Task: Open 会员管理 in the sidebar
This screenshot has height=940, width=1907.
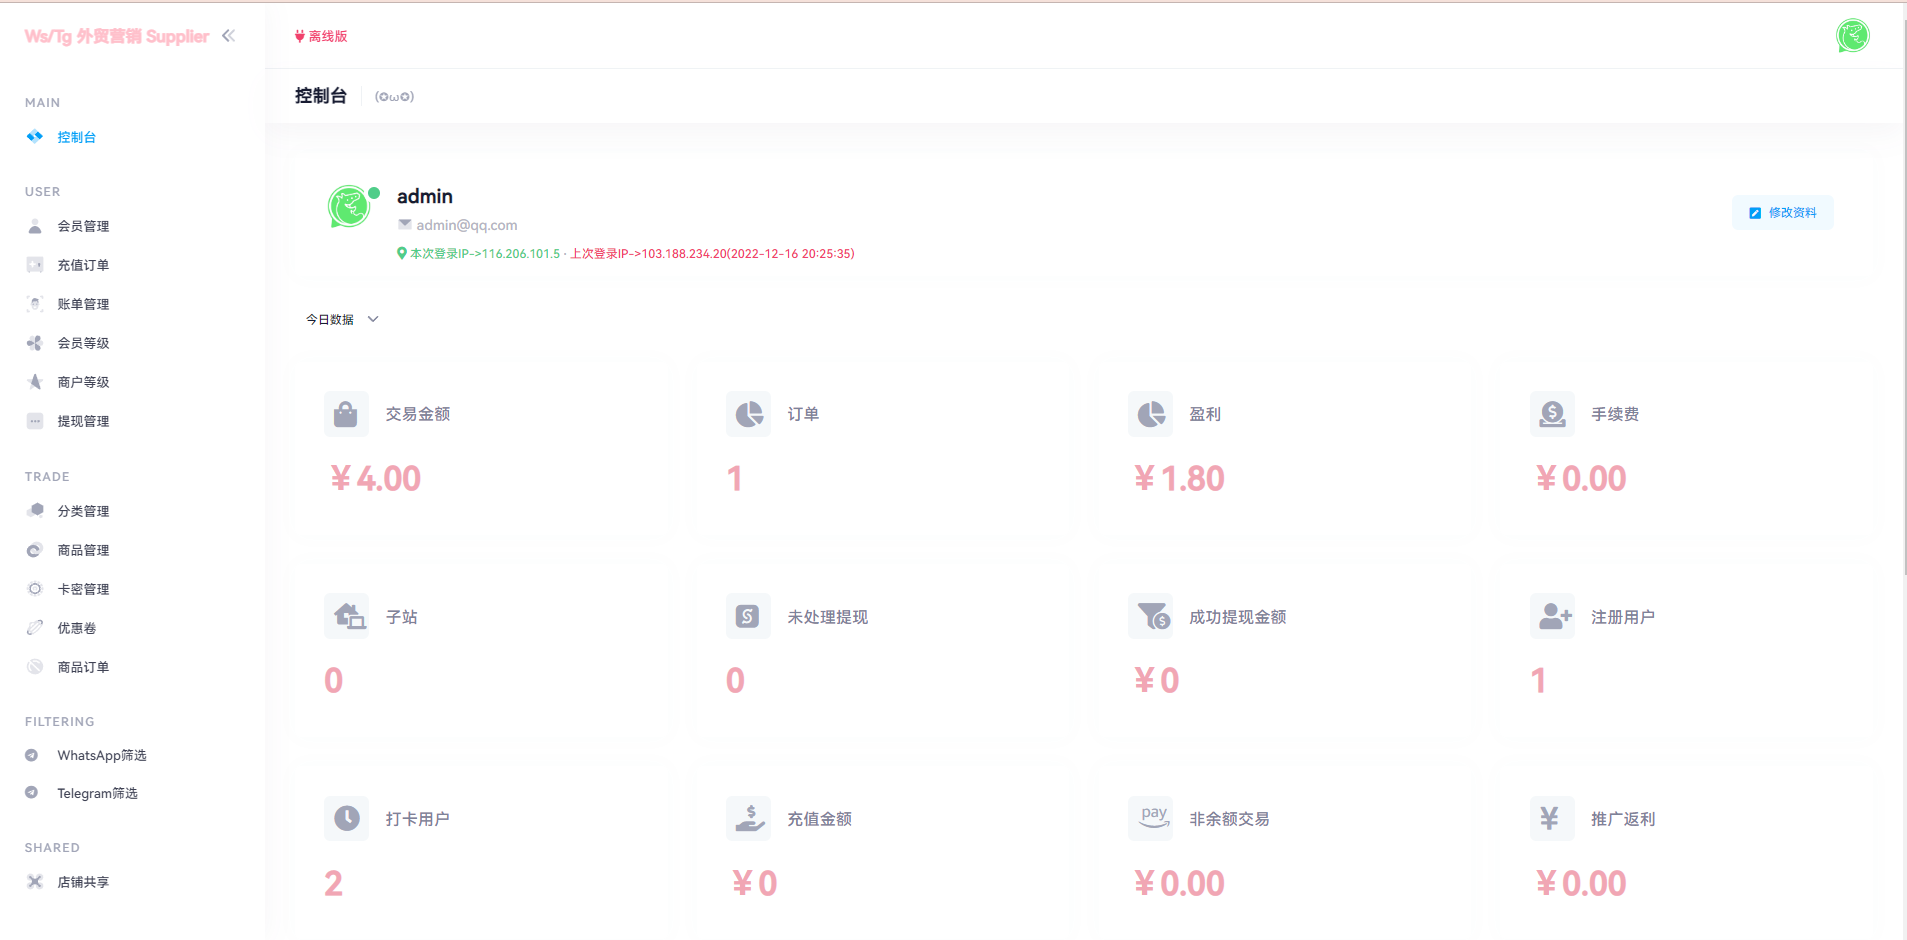Action: [x=83, y=226]
